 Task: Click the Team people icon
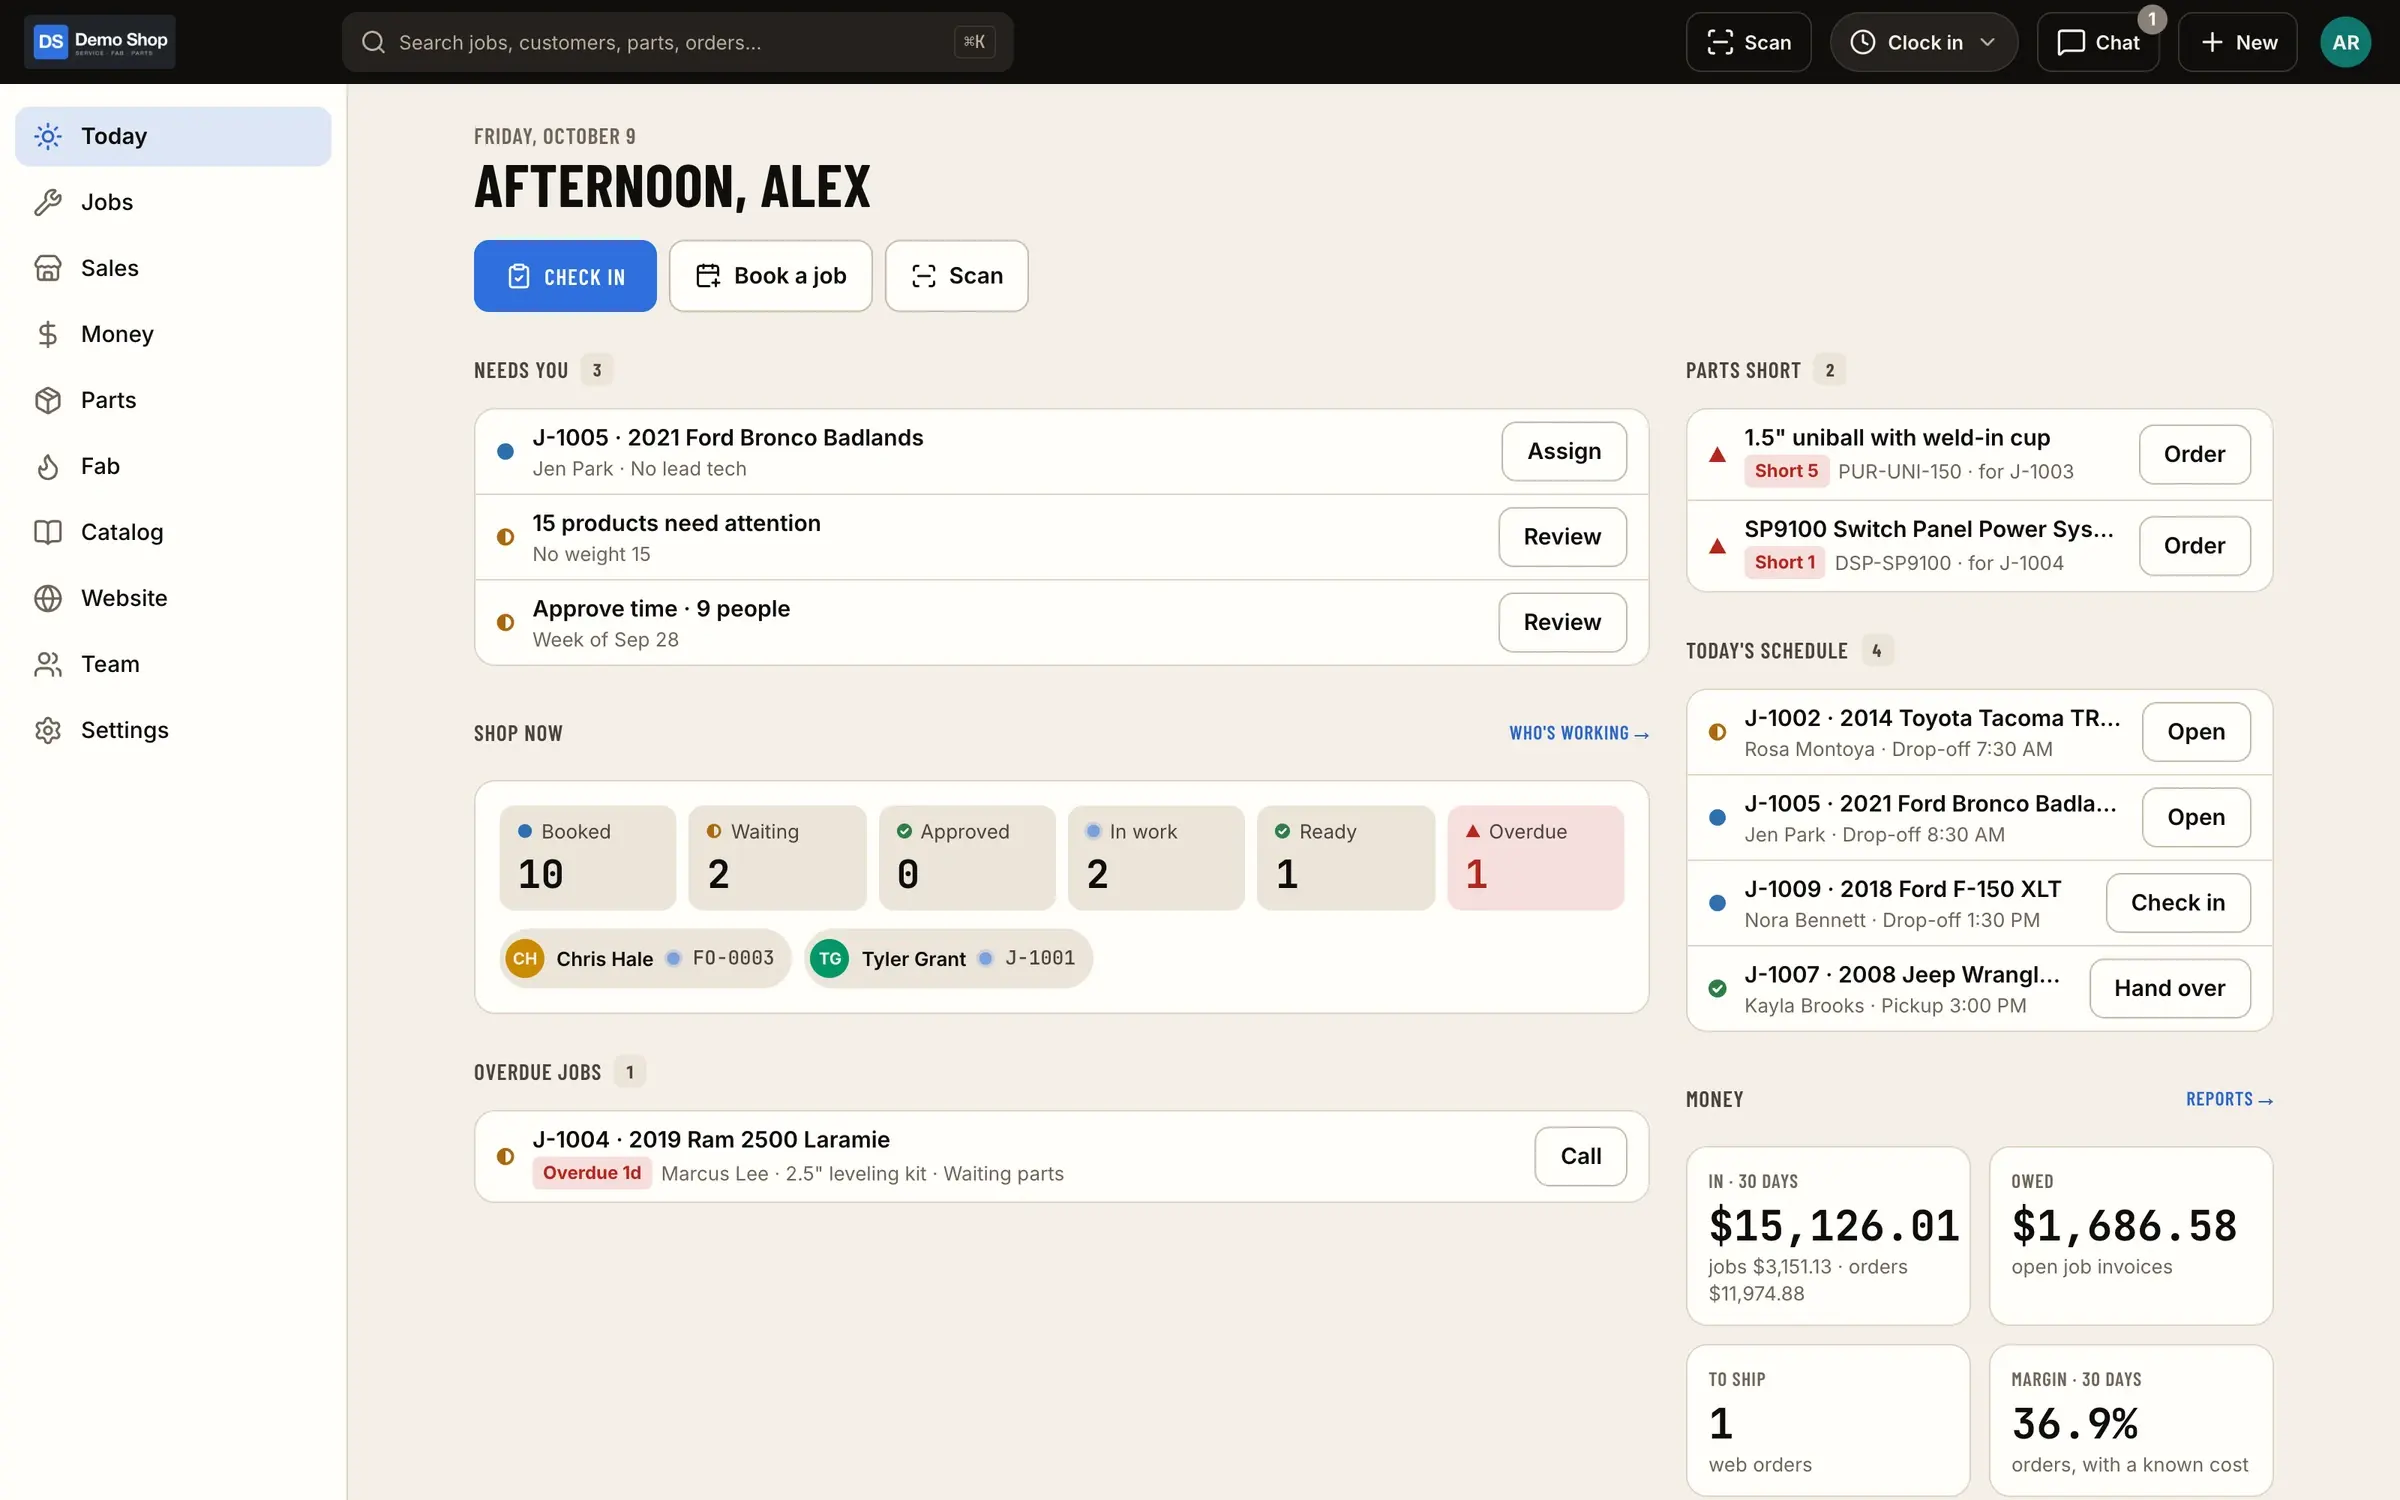click(48, 664)
